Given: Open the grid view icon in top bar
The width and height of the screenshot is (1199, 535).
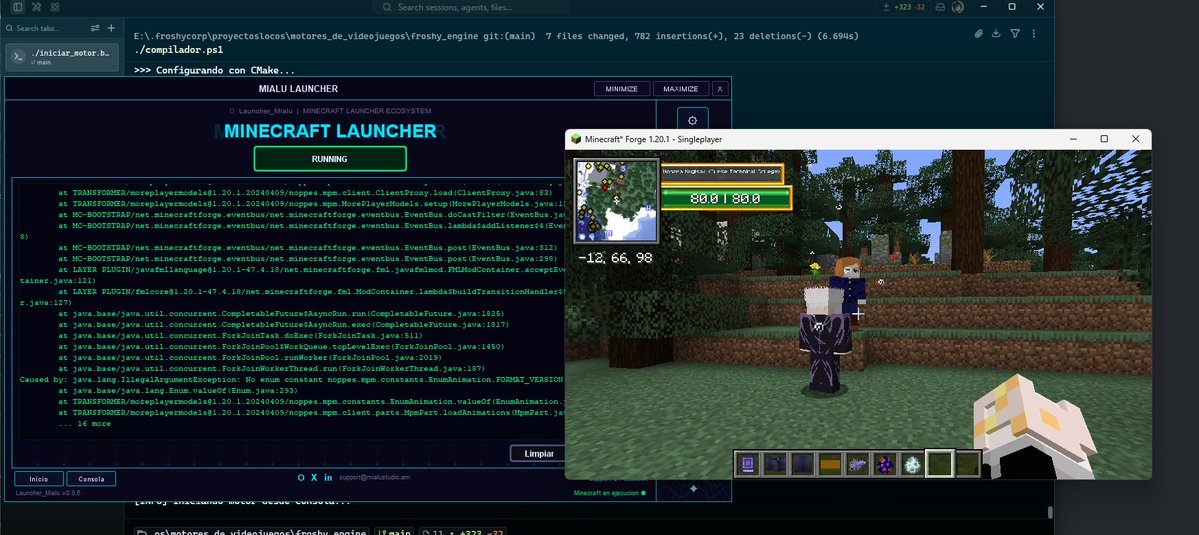Looking at the screenshot, I should [55, 7].
